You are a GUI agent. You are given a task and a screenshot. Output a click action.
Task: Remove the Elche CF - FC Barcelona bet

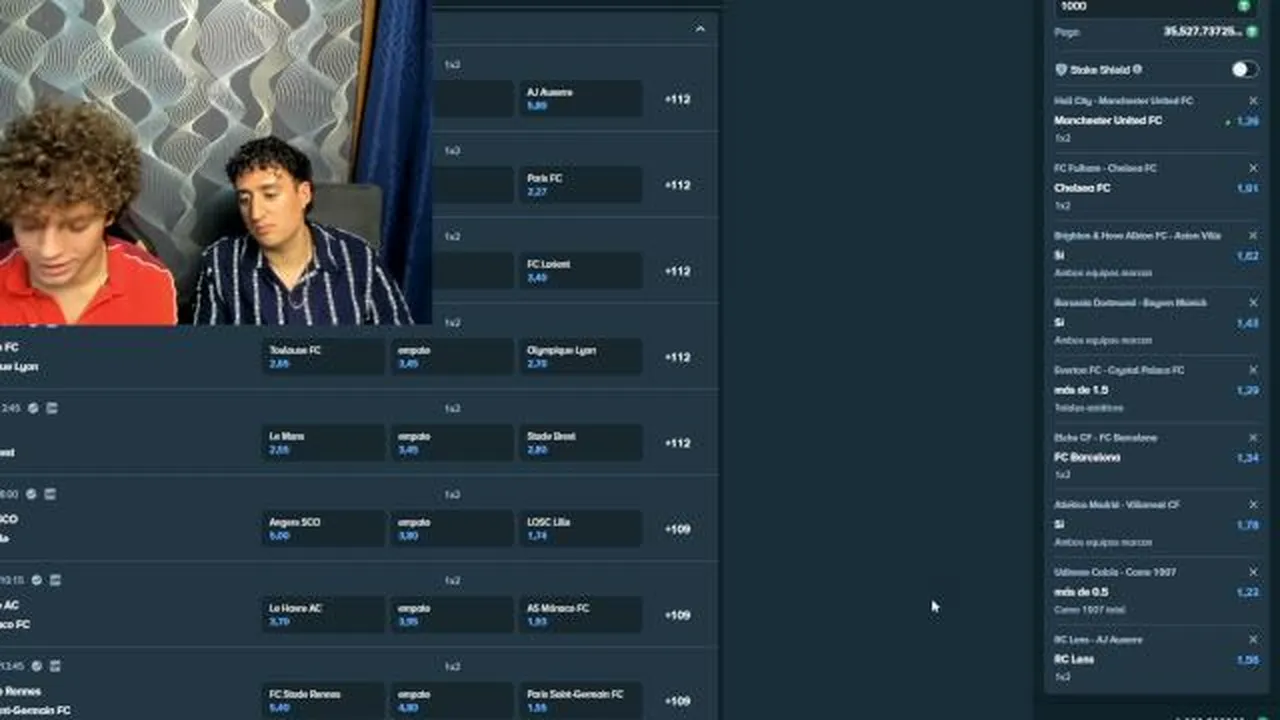tap(1253, 438)
